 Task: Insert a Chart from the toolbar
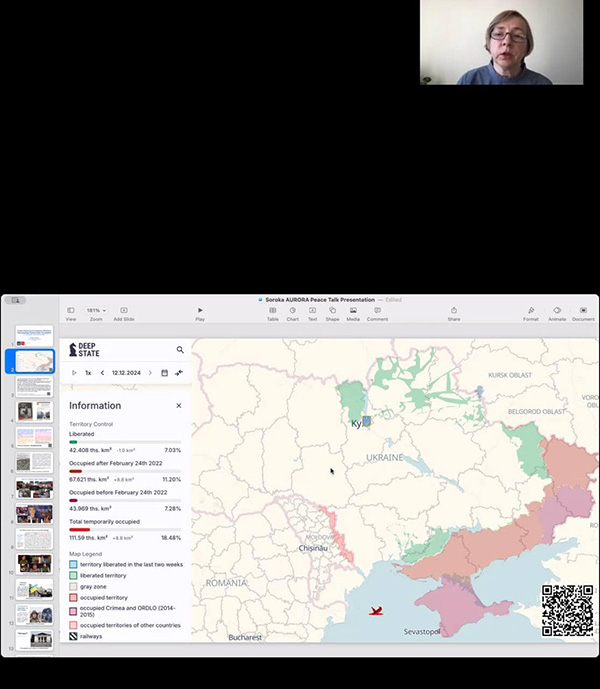point(293,314)
